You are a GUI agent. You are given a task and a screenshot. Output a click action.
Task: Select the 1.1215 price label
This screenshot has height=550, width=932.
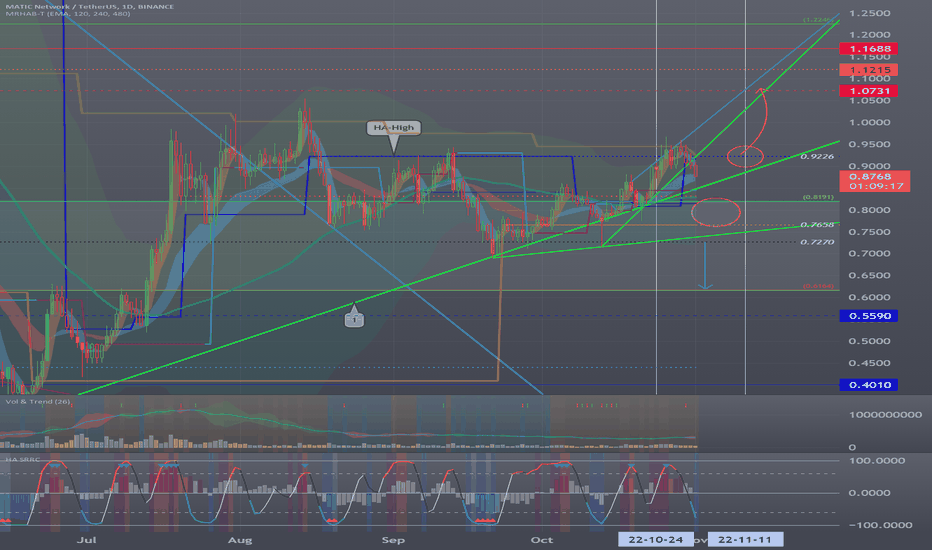(x=868, y=70)
